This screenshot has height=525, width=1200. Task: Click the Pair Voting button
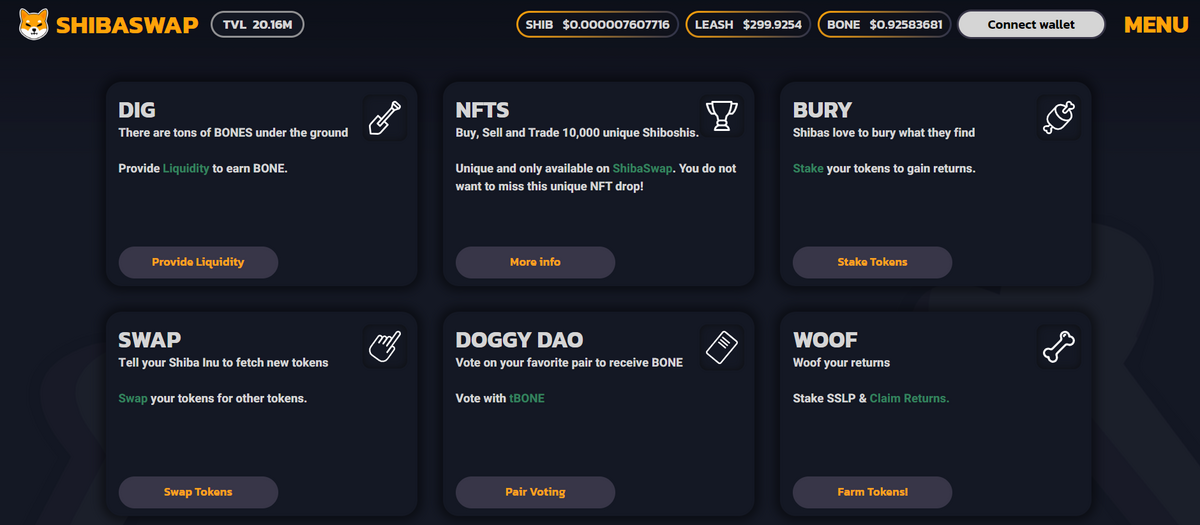pos(535,492)
